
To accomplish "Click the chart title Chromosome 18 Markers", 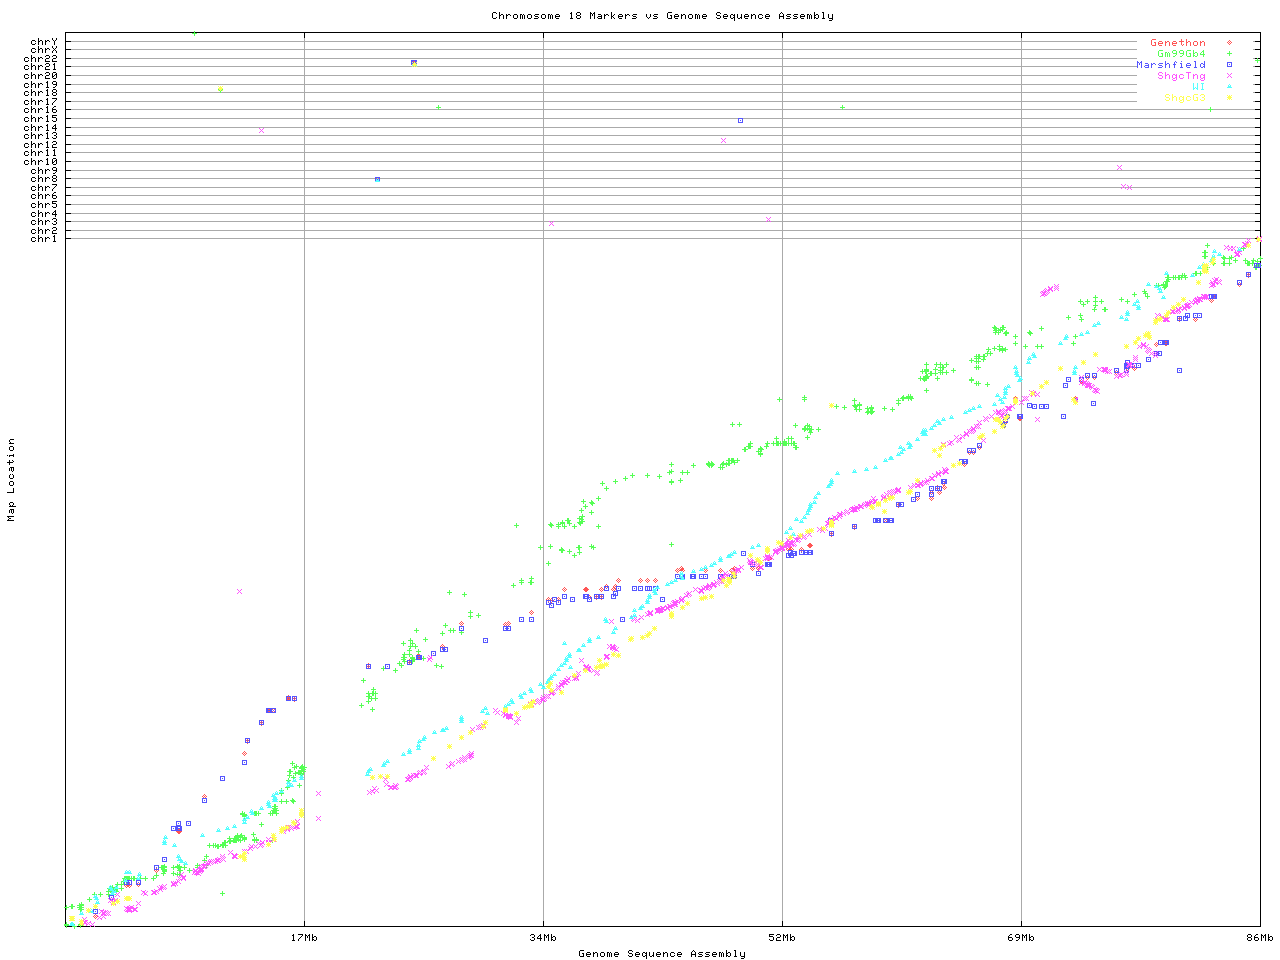I will point(662,16).
